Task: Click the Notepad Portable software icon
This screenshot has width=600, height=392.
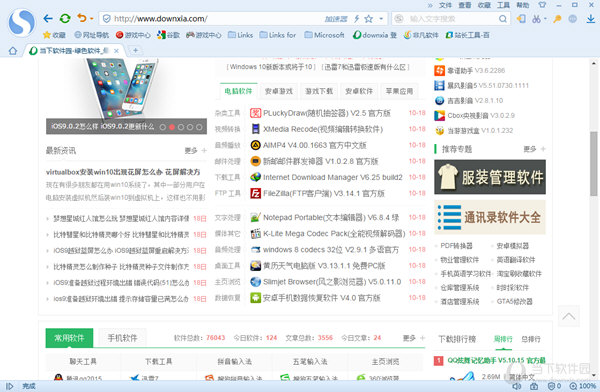Action: [255, 217]
